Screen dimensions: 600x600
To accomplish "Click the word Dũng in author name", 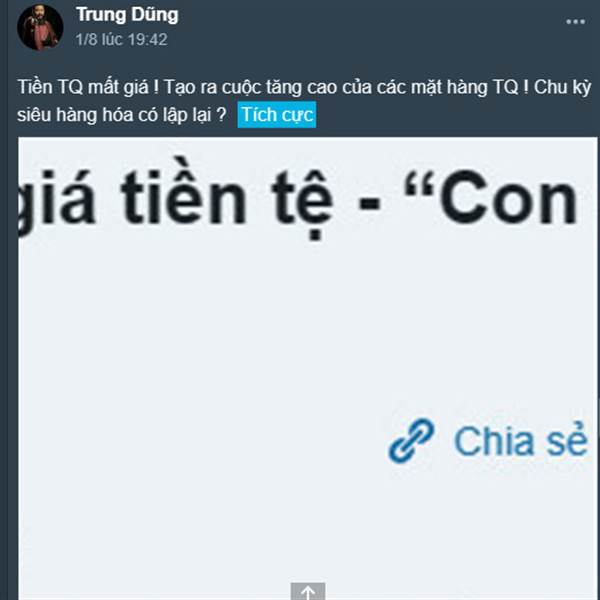I will coord(155,15).
